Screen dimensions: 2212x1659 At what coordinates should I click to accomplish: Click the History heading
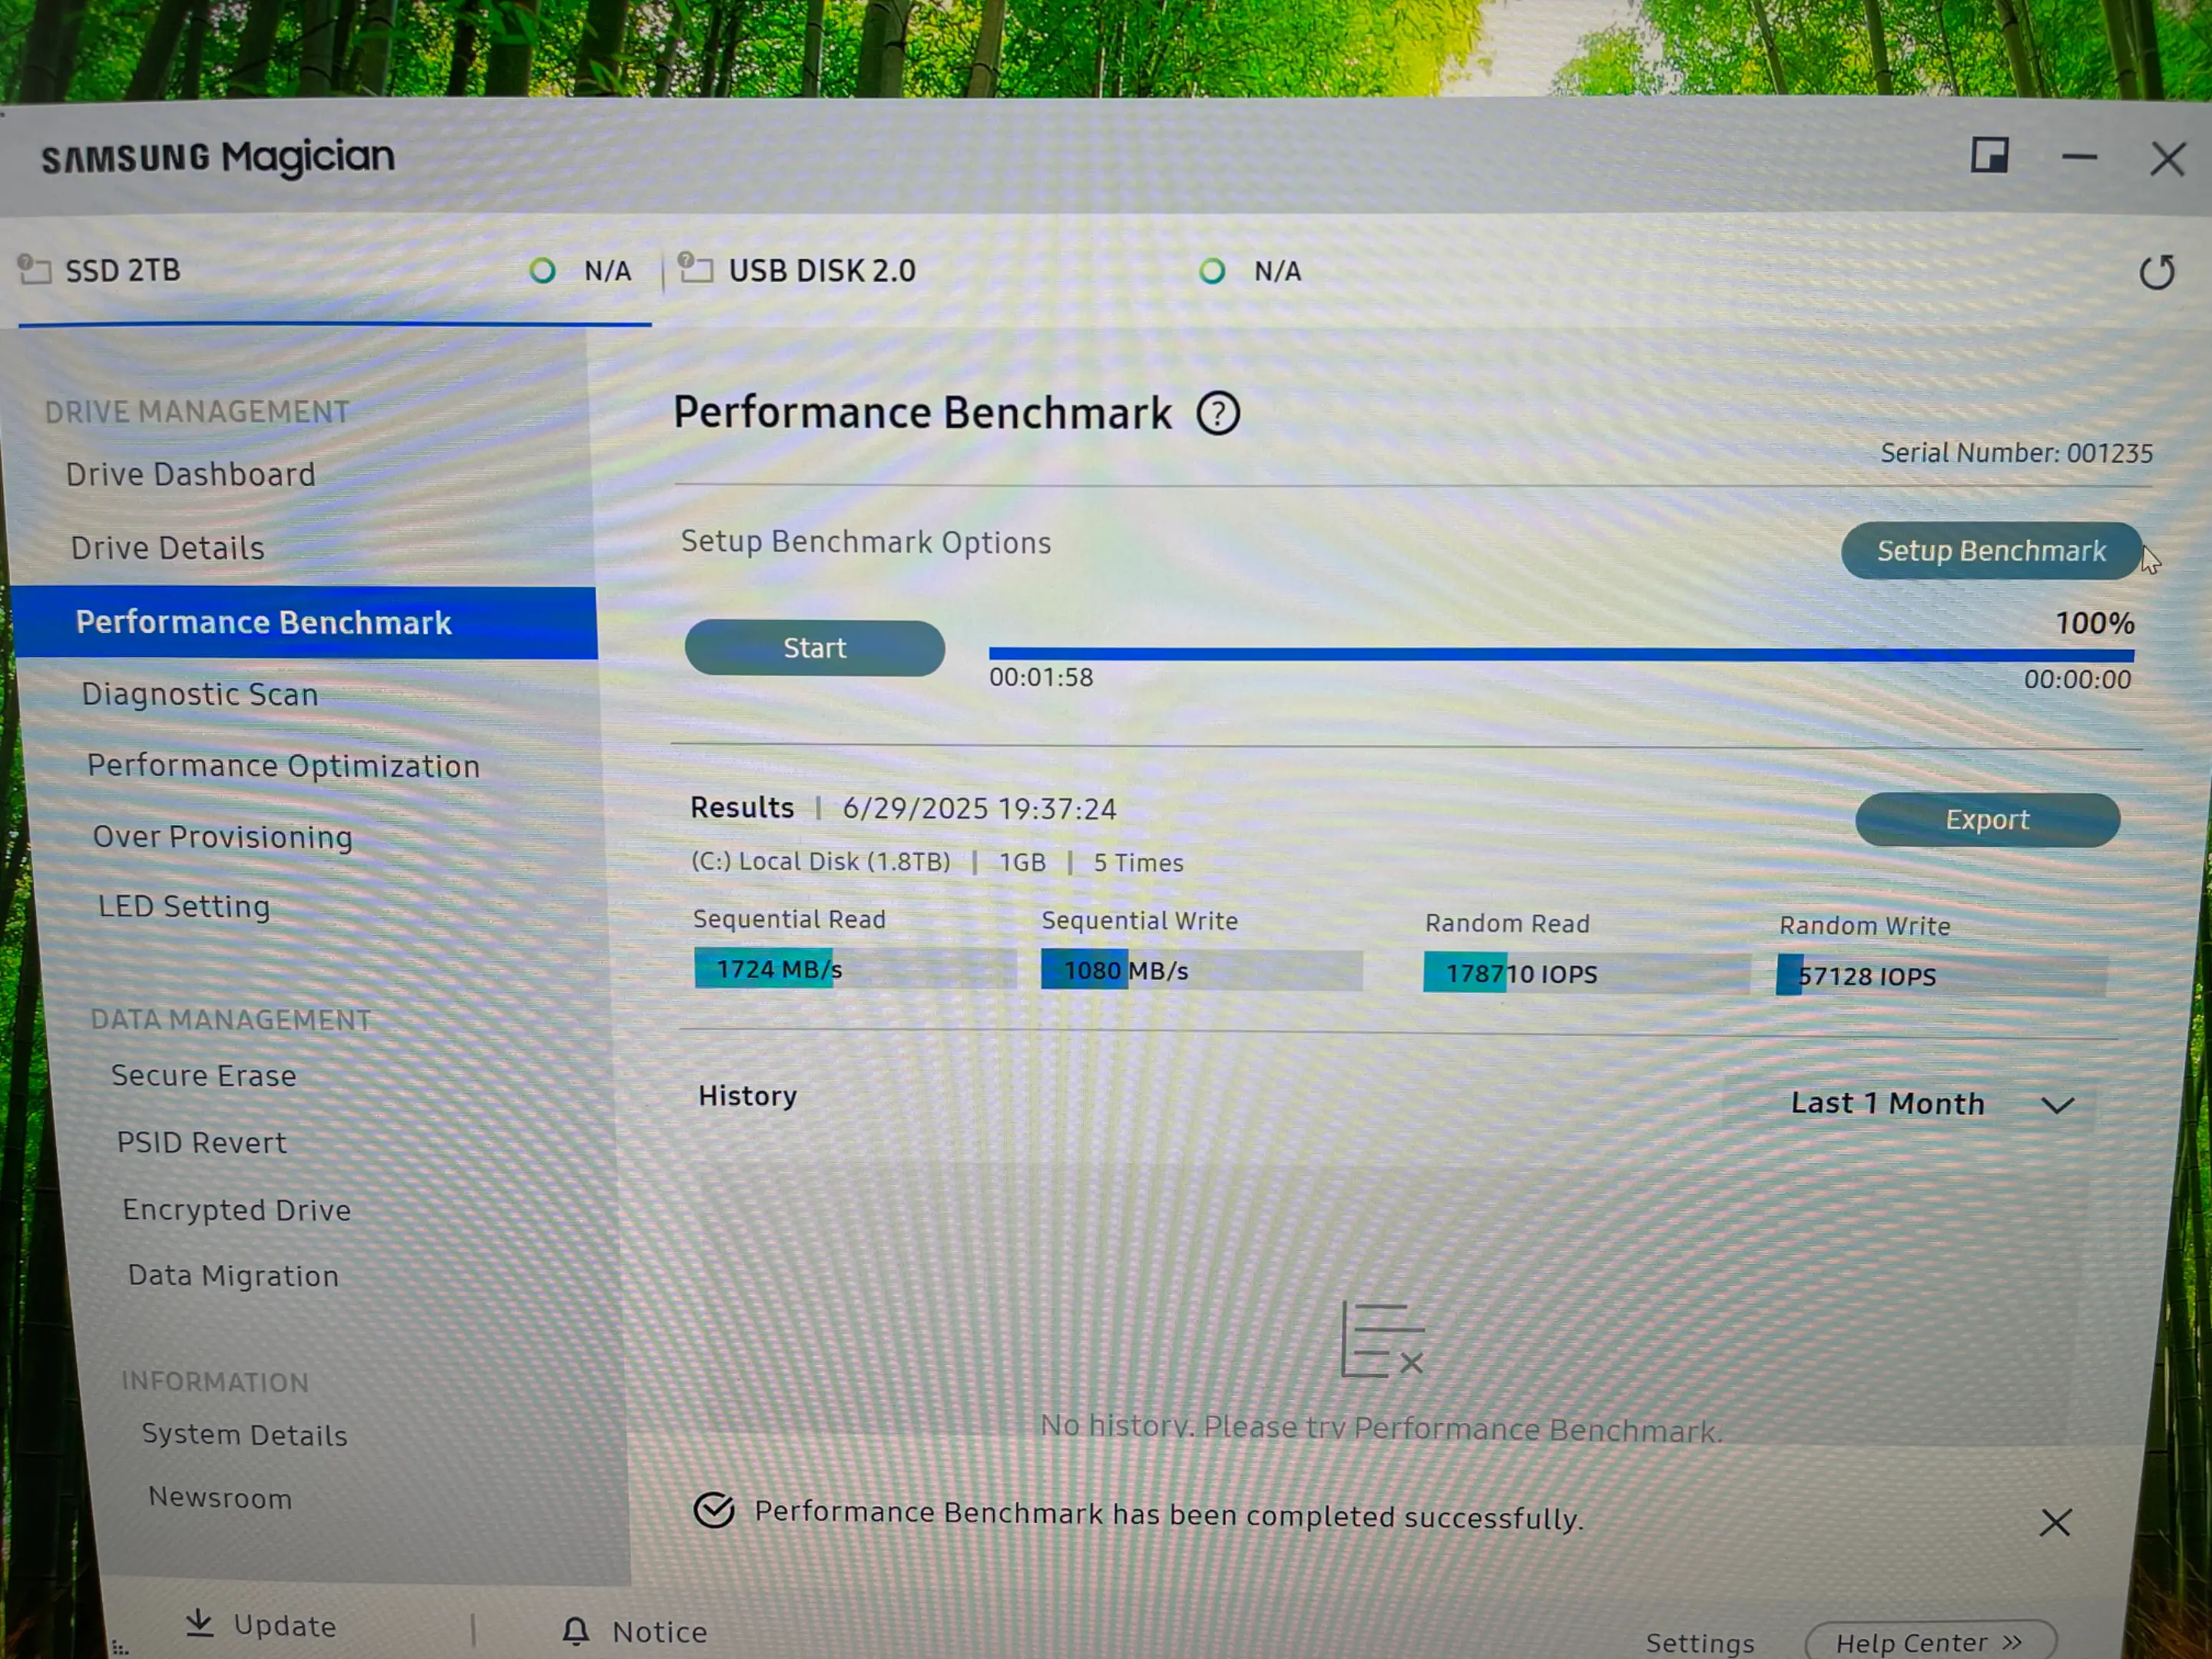pos(748,1096)
